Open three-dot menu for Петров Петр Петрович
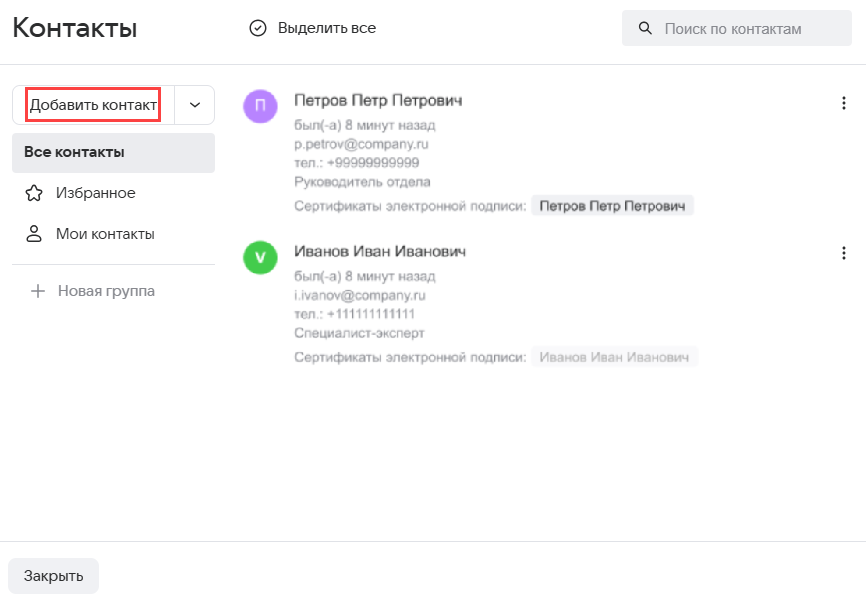Screen dimensions: 866x606 pos(843,103)
